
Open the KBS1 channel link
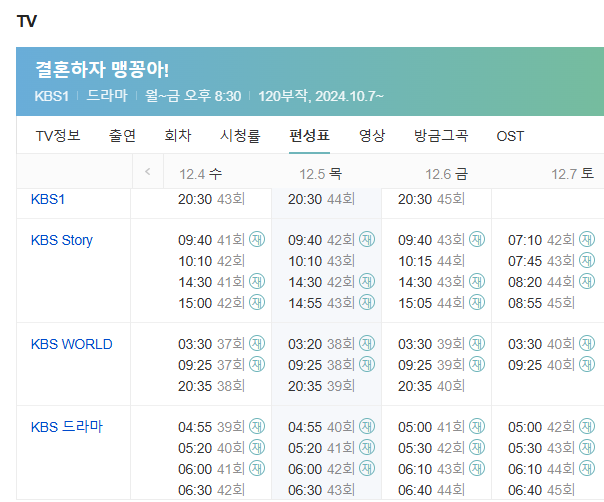click(x=48, y=199)
